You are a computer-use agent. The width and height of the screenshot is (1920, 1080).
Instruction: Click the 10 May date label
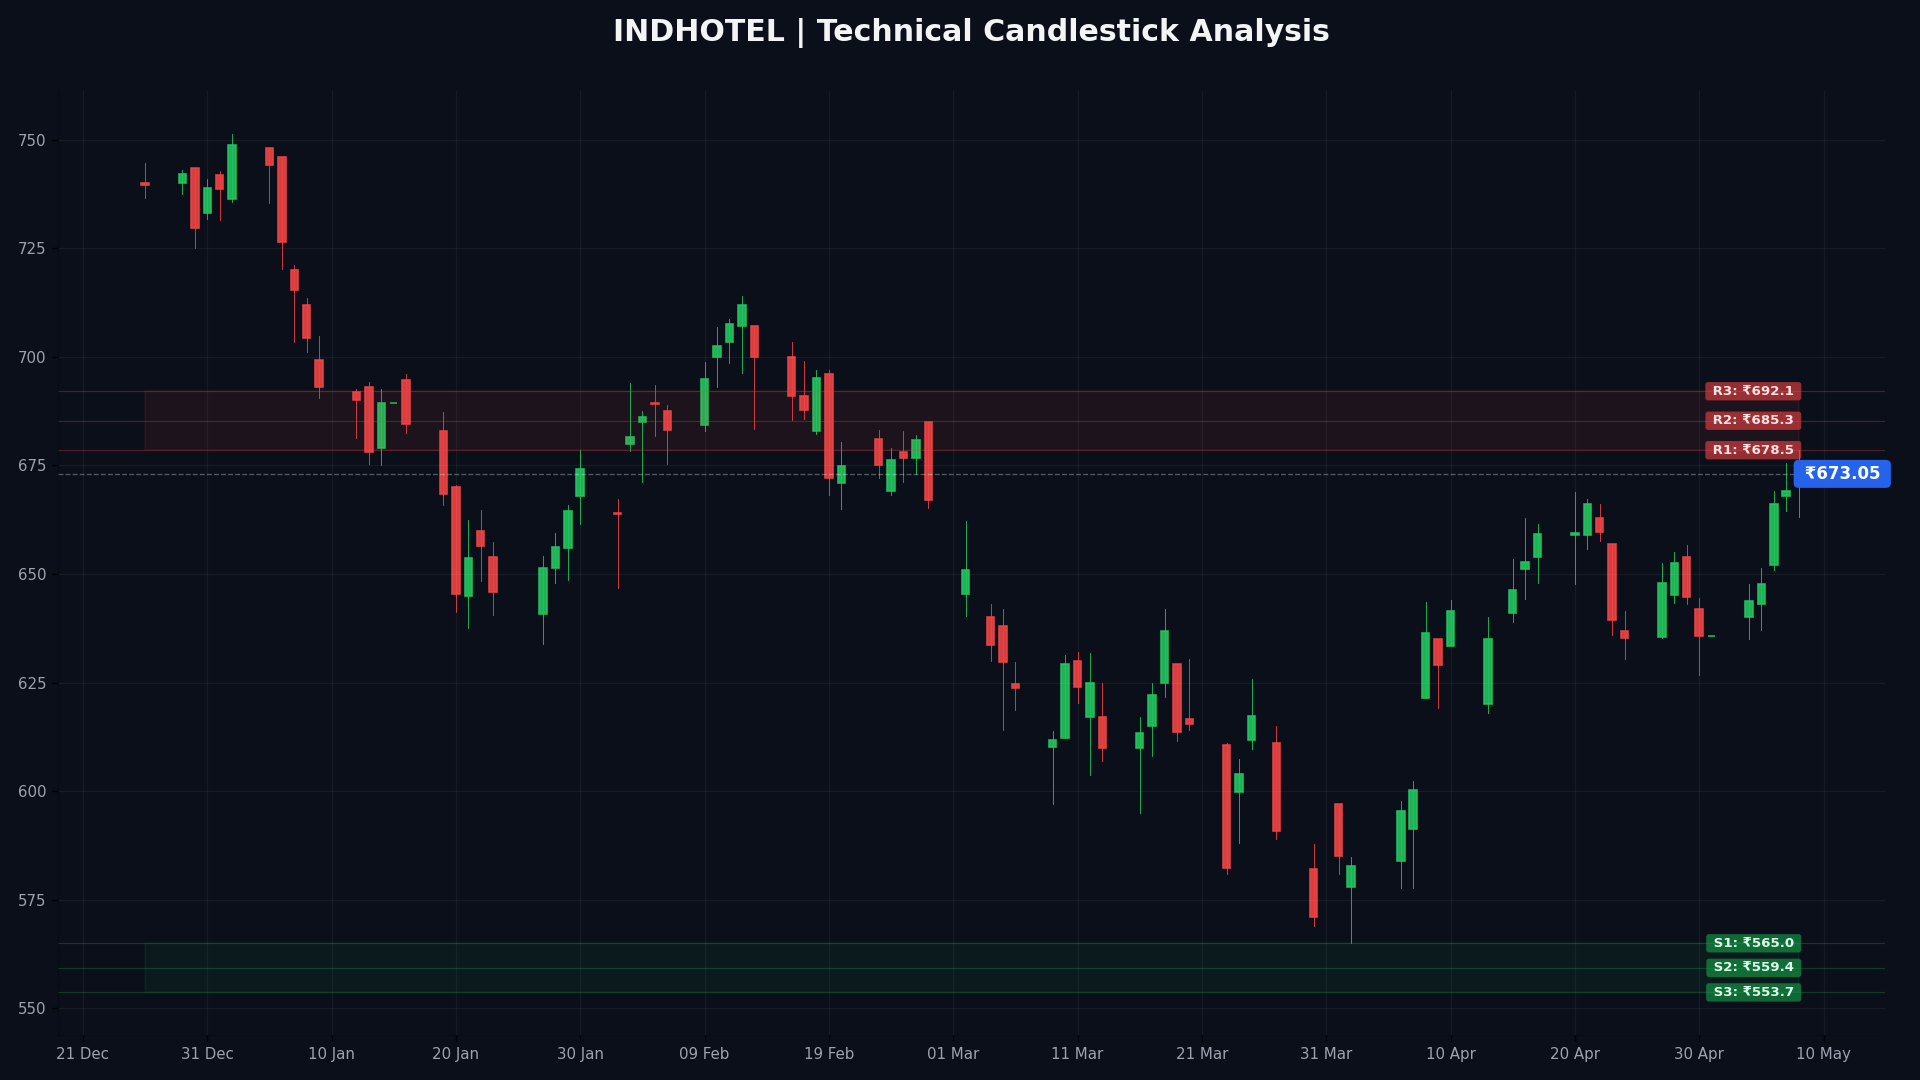click(x=1824, y=1054)
